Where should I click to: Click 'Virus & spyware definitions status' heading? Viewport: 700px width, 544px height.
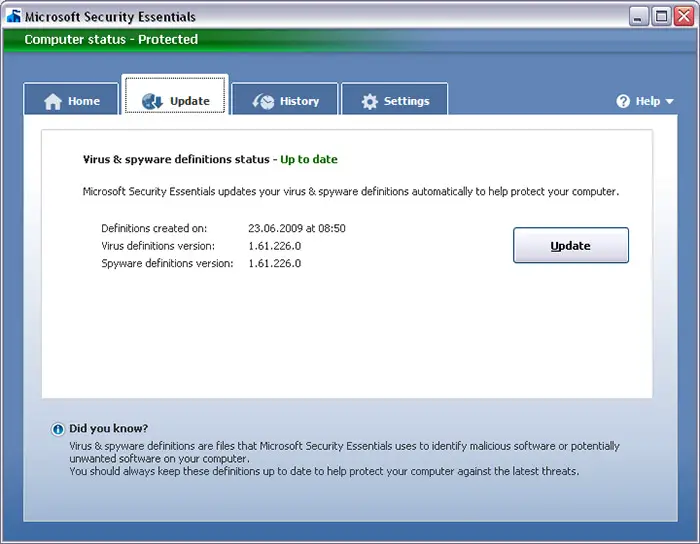(176, 159)
